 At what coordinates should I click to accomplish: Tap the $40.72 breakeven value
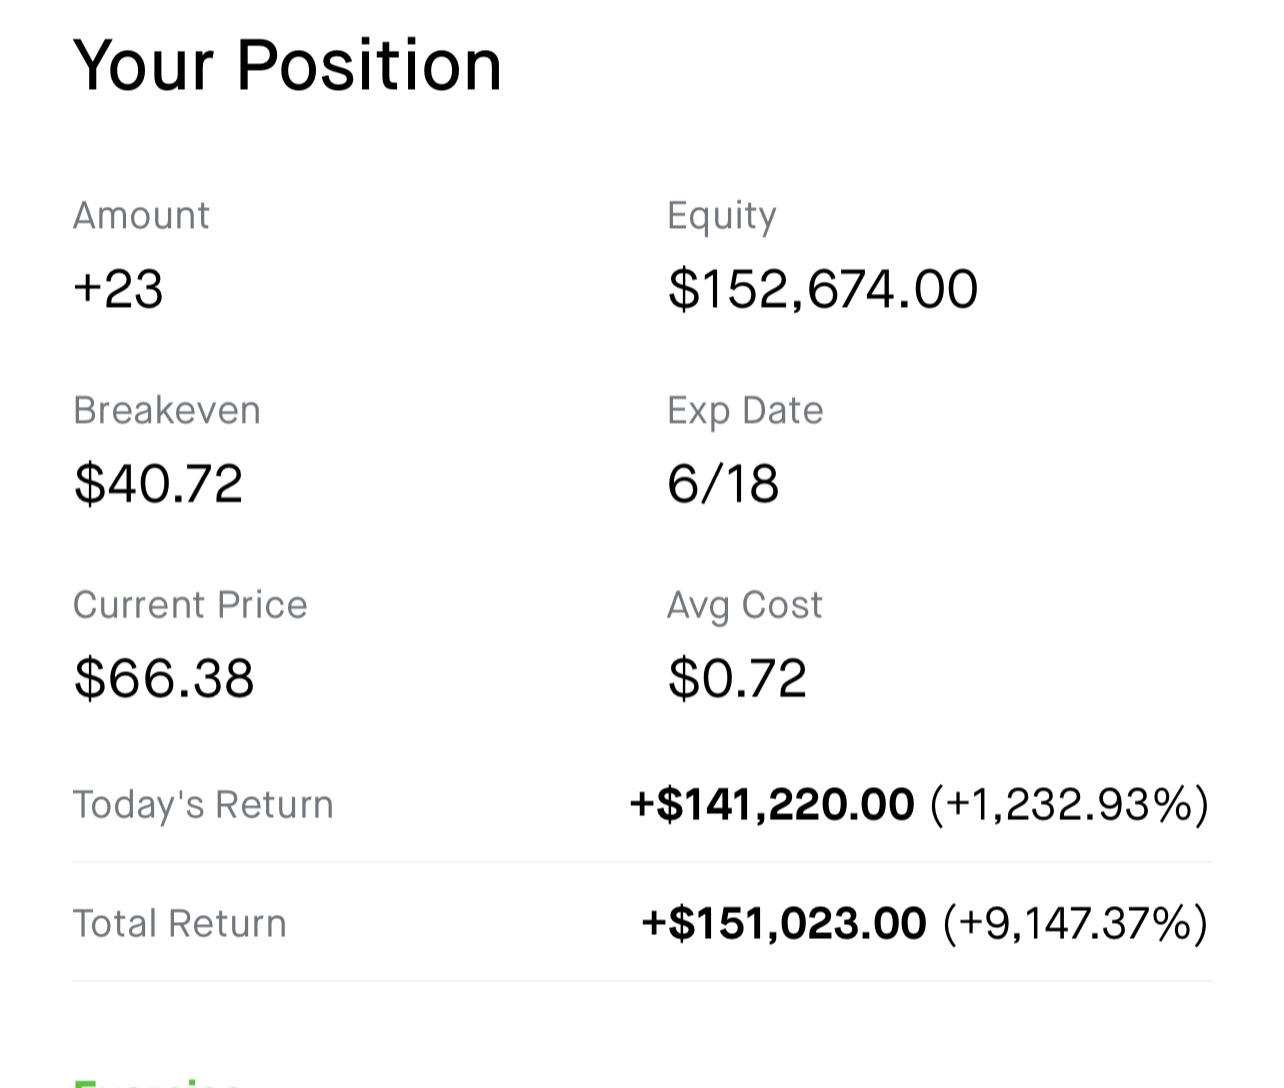pos(158,484)
